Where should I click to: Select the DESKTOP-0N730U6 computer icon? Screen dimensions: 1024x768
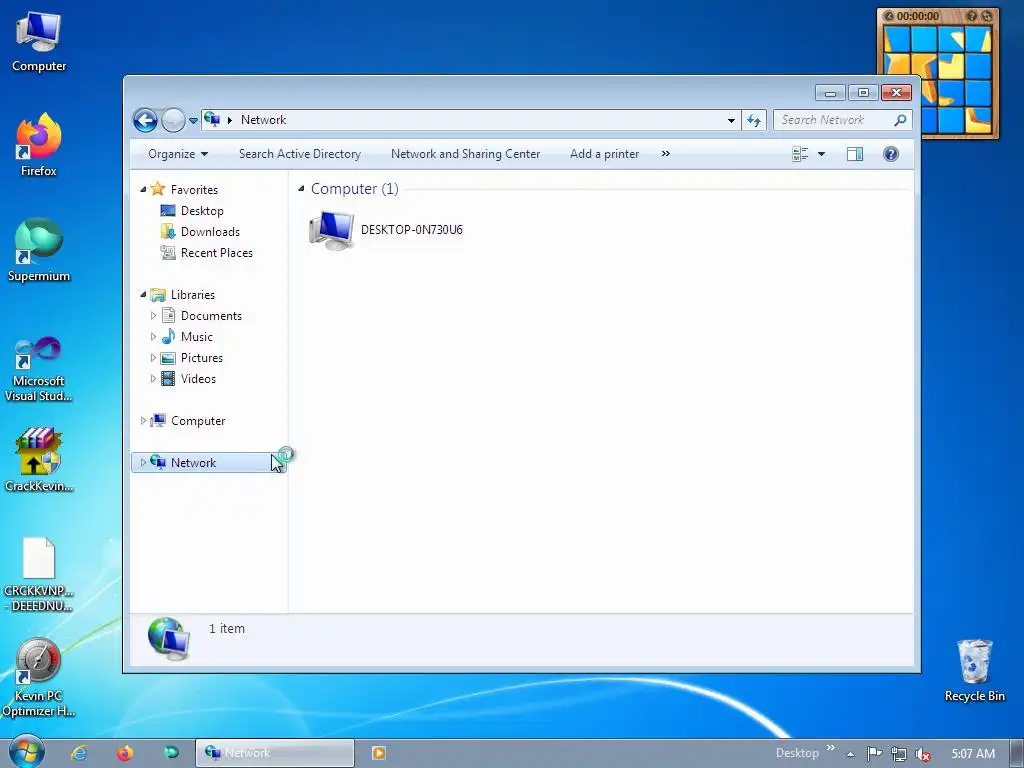[x=332, y=230]
